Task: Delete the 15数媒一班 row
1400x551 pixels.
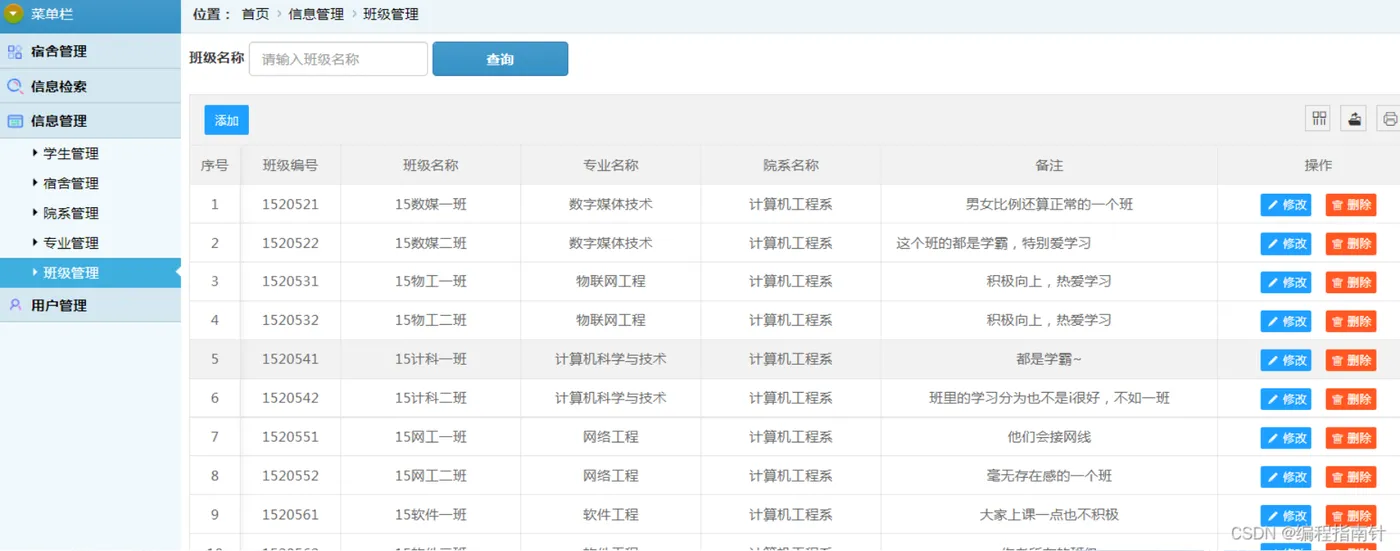Action: coord(1351,205)
